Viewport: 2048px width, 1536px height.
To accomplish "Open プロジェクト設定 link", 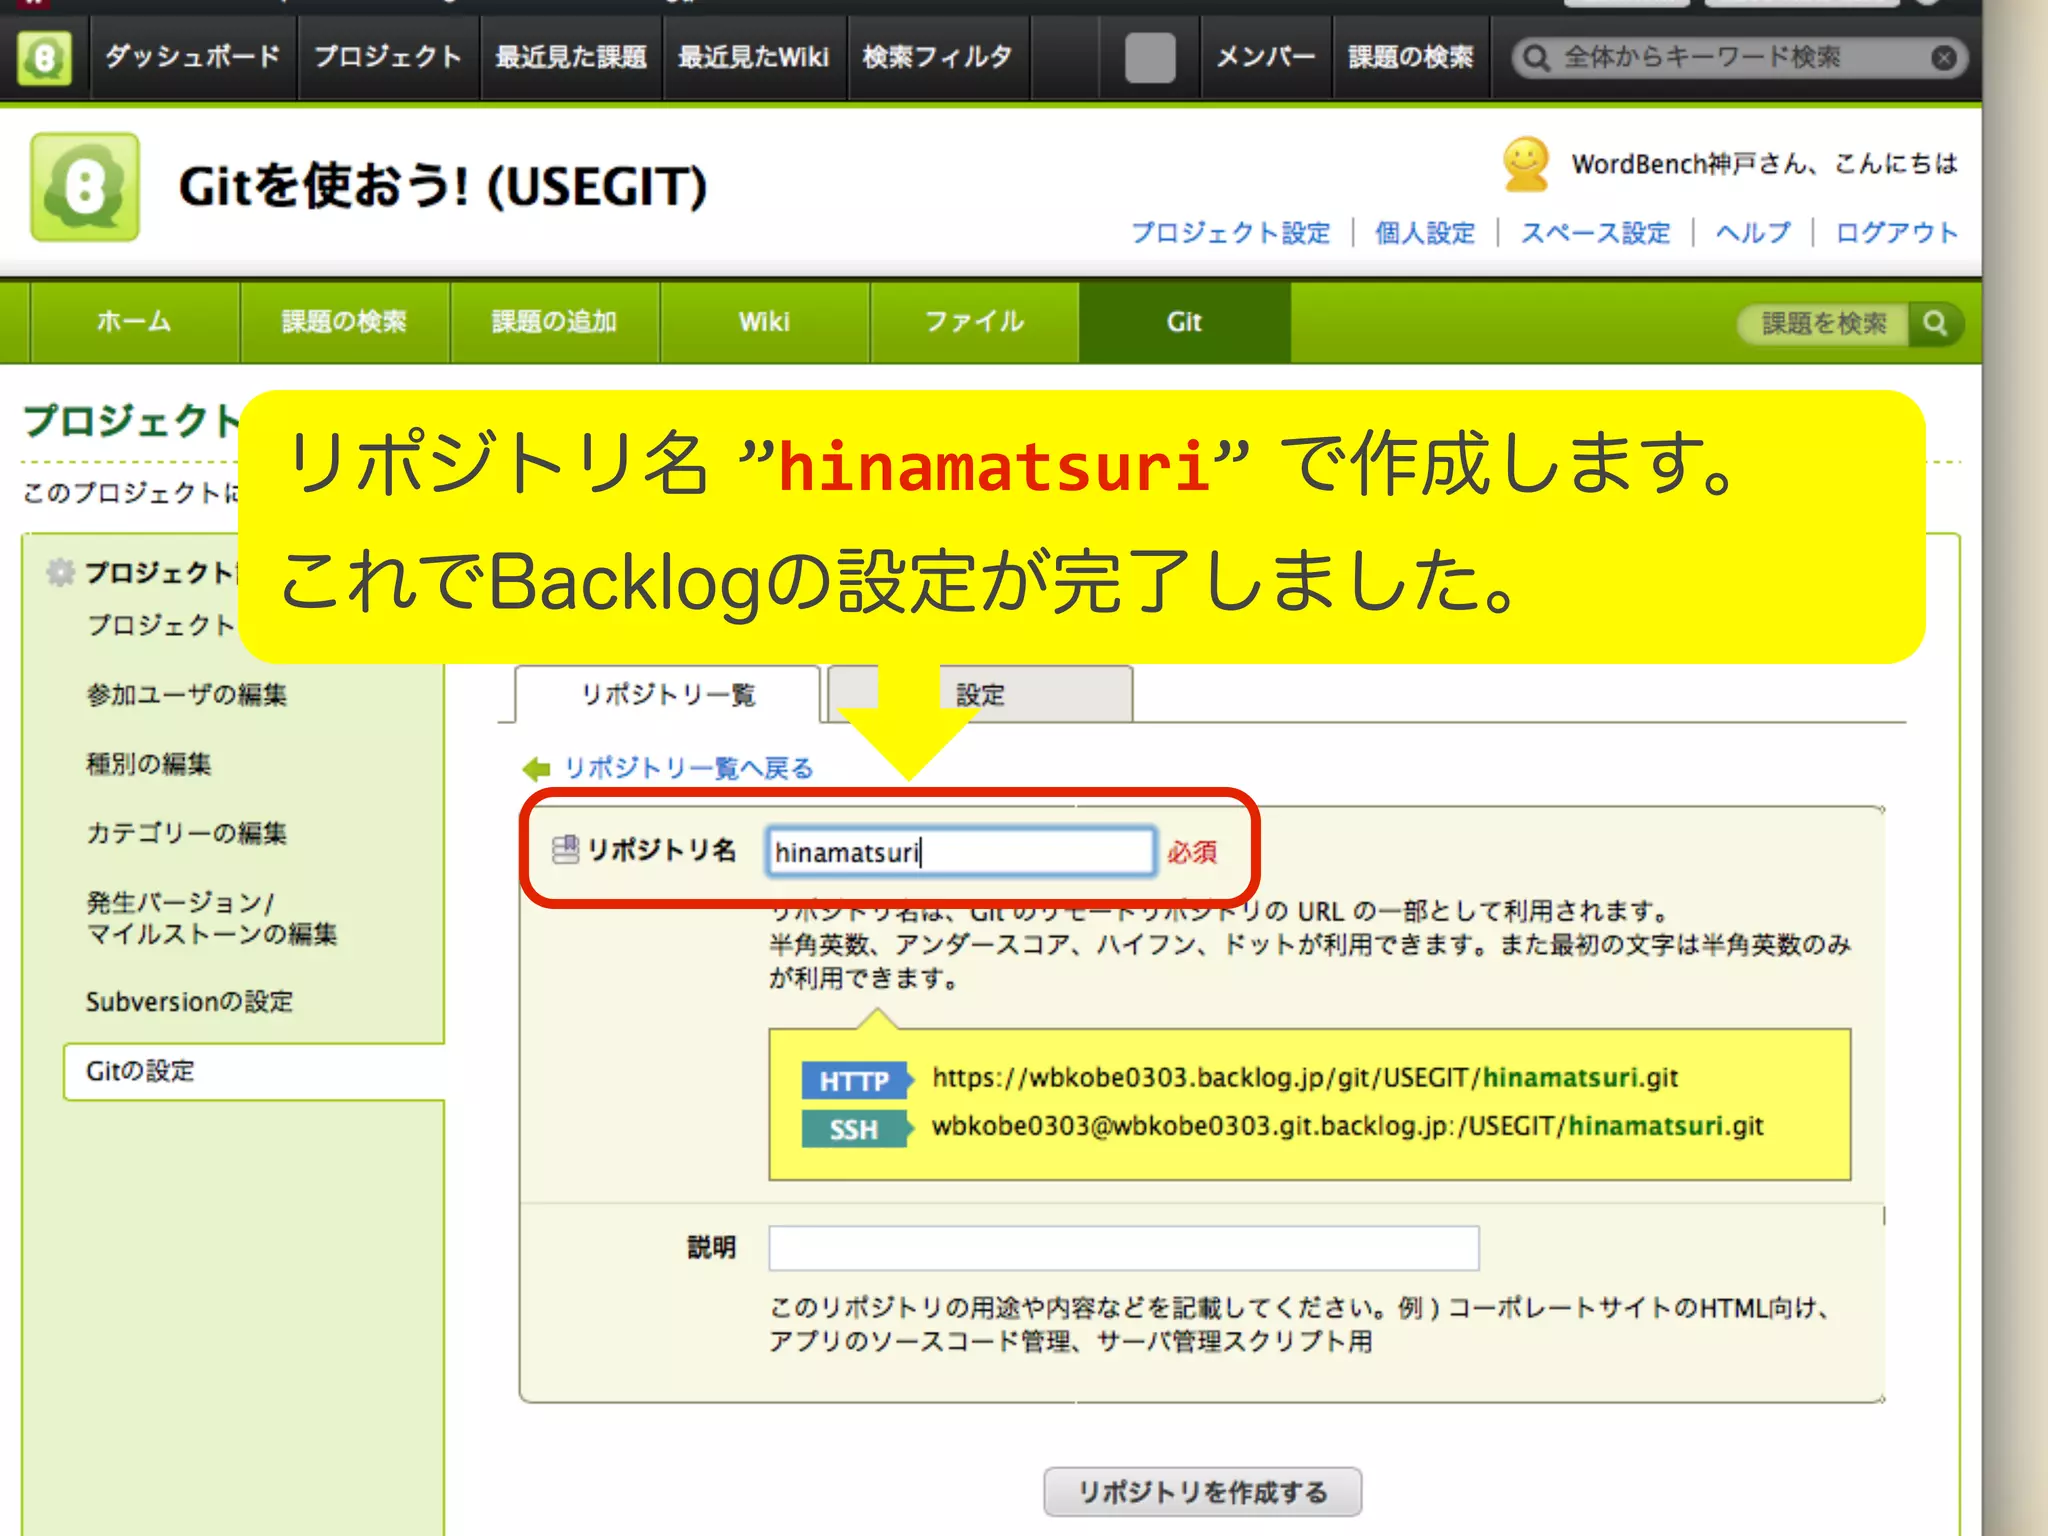I will coord(1230,233).
